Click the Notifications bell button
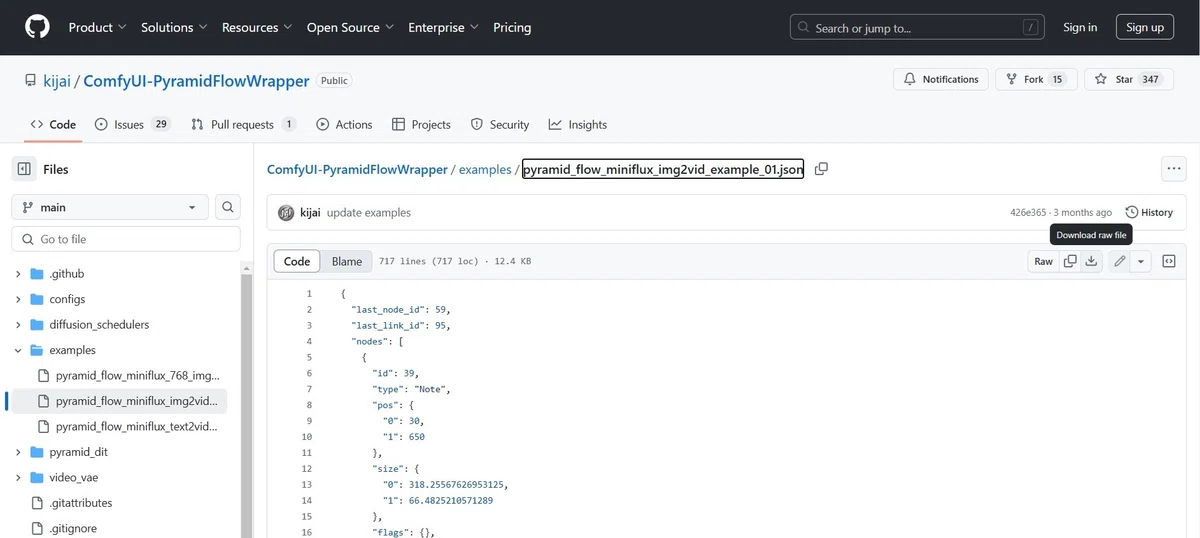The image size is (1200, 538). [x=941, y=79]
